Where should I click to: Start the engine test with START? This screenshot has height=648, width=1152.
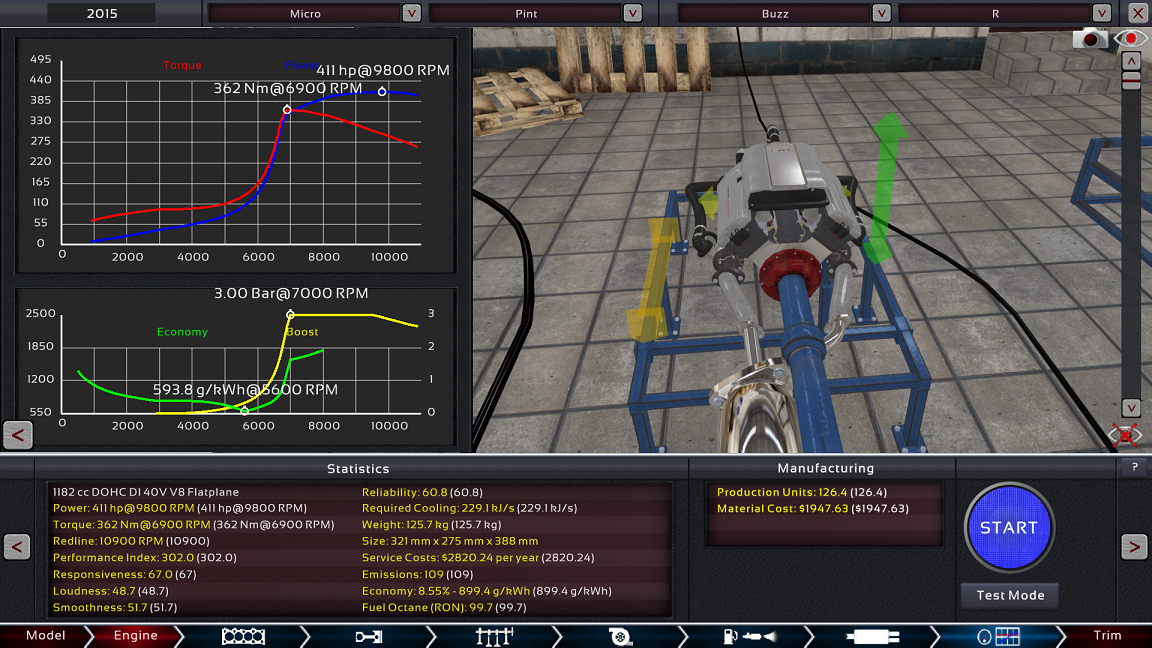pyautogui.click(x=1009, y=528)
